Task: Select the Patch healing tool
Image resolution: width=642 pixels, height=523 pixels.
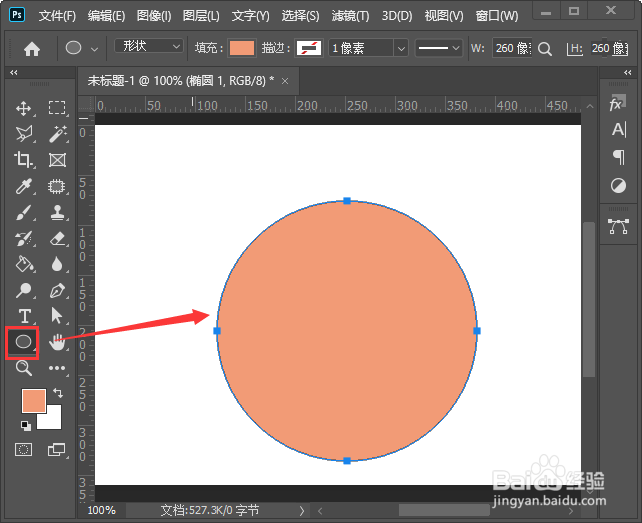Action: pos(57,187)
